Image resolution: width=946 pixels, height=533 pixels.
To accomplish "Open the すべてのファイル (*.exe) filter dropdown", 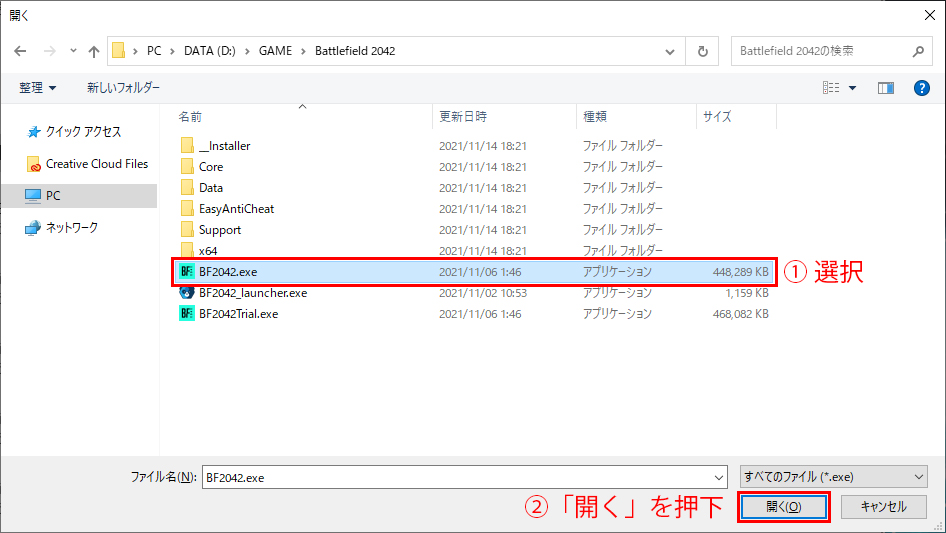I will pyautogui.click(x=833, y=477).
